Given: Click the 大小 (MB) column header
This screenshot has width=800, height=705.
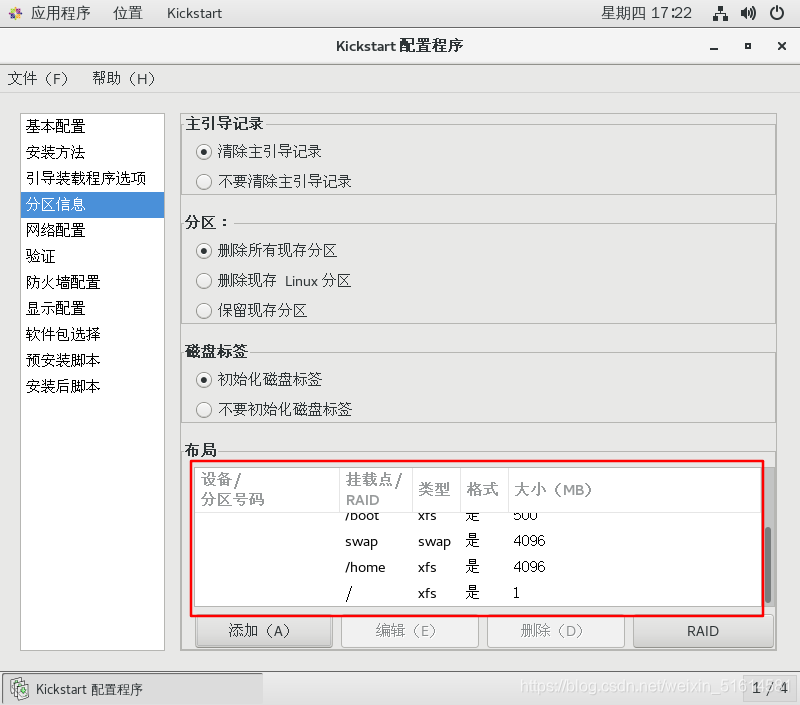Looking at the screenshot, I should pyautogui.click(x=634, y=490).
